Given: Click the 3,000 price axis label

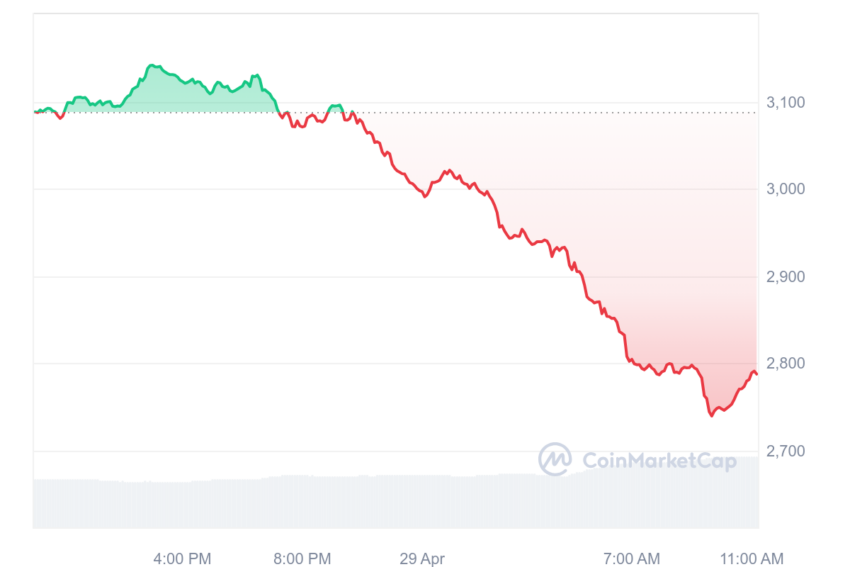Looking at the screenshot, I should 785,189.
